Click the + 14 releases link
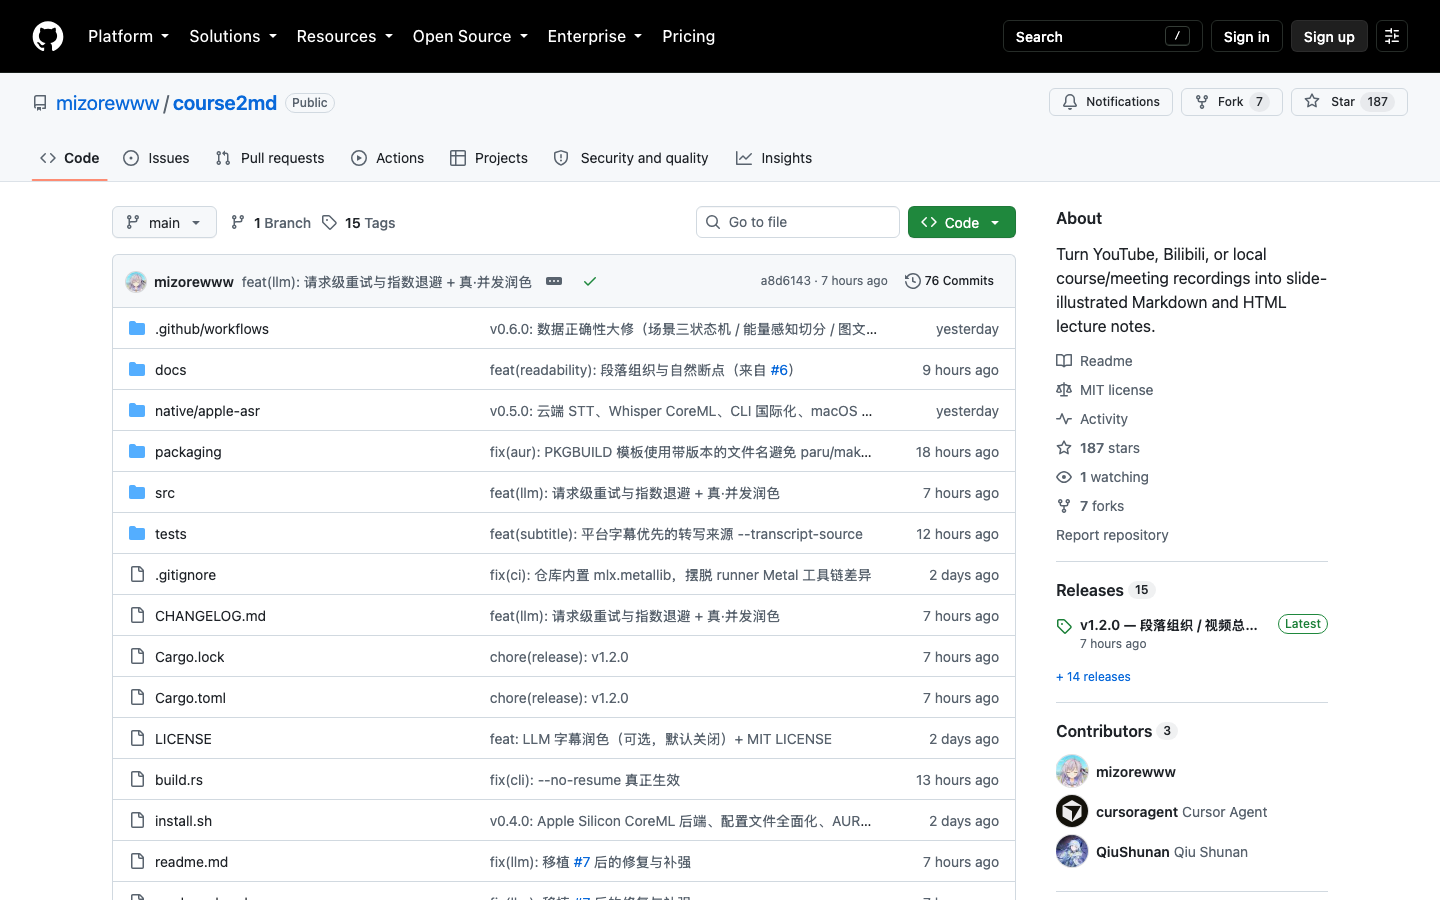Screen dimensions: 1440x900 pyautogui.click(x=1093, y=677)
